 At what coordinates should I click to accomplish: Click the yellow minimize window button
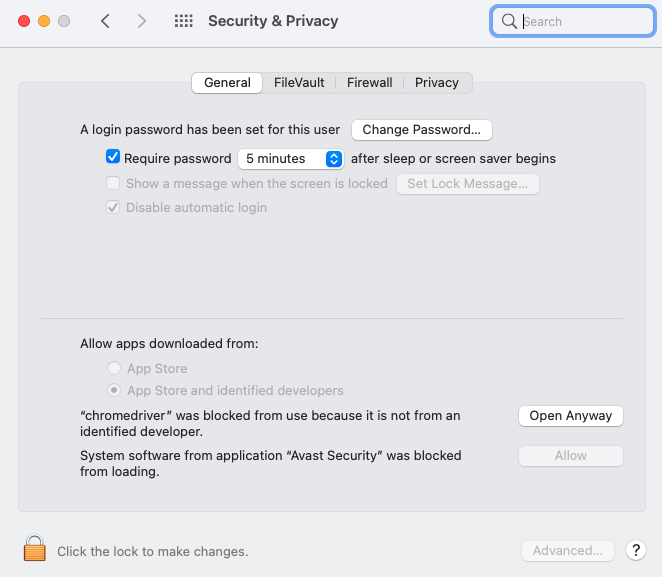[x=44, y=21]
